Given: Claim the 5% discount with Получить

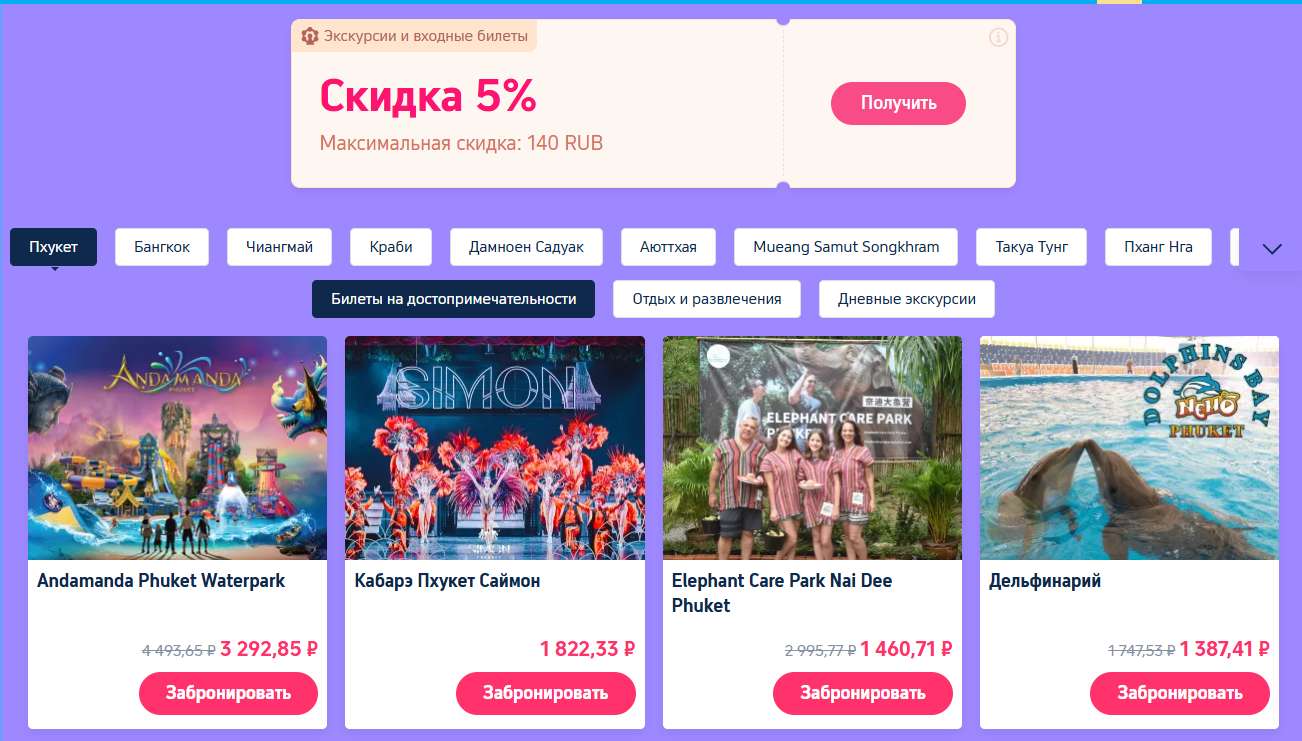Looking at the screenshot, I should (898, 103).
